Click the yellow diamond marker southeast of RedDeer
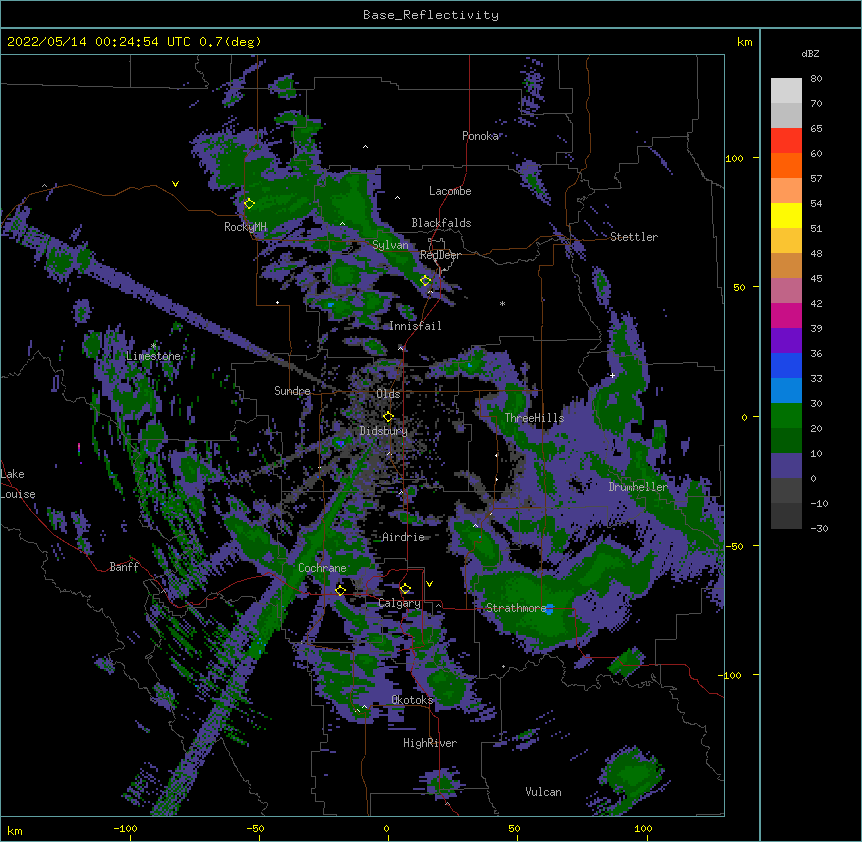The height and width of the screenshot is (842, 862). [x=425, y=281]
